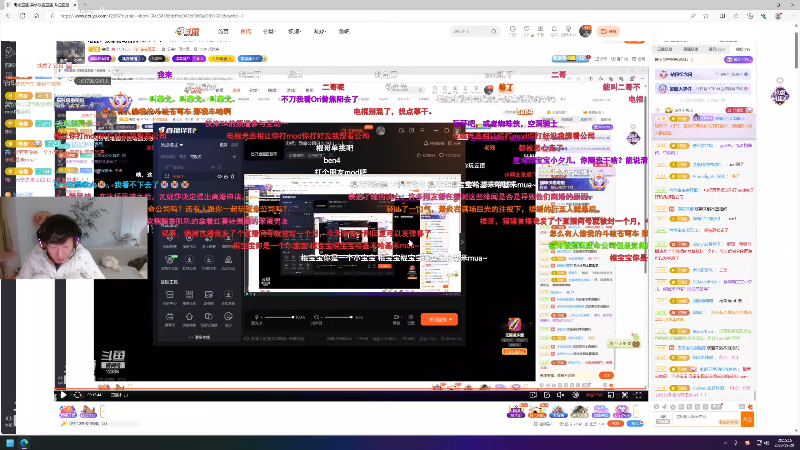Click the user avatar in the Douyu header
The height and width of the screenshot is (450, 800).
click(x=585, y=31)
